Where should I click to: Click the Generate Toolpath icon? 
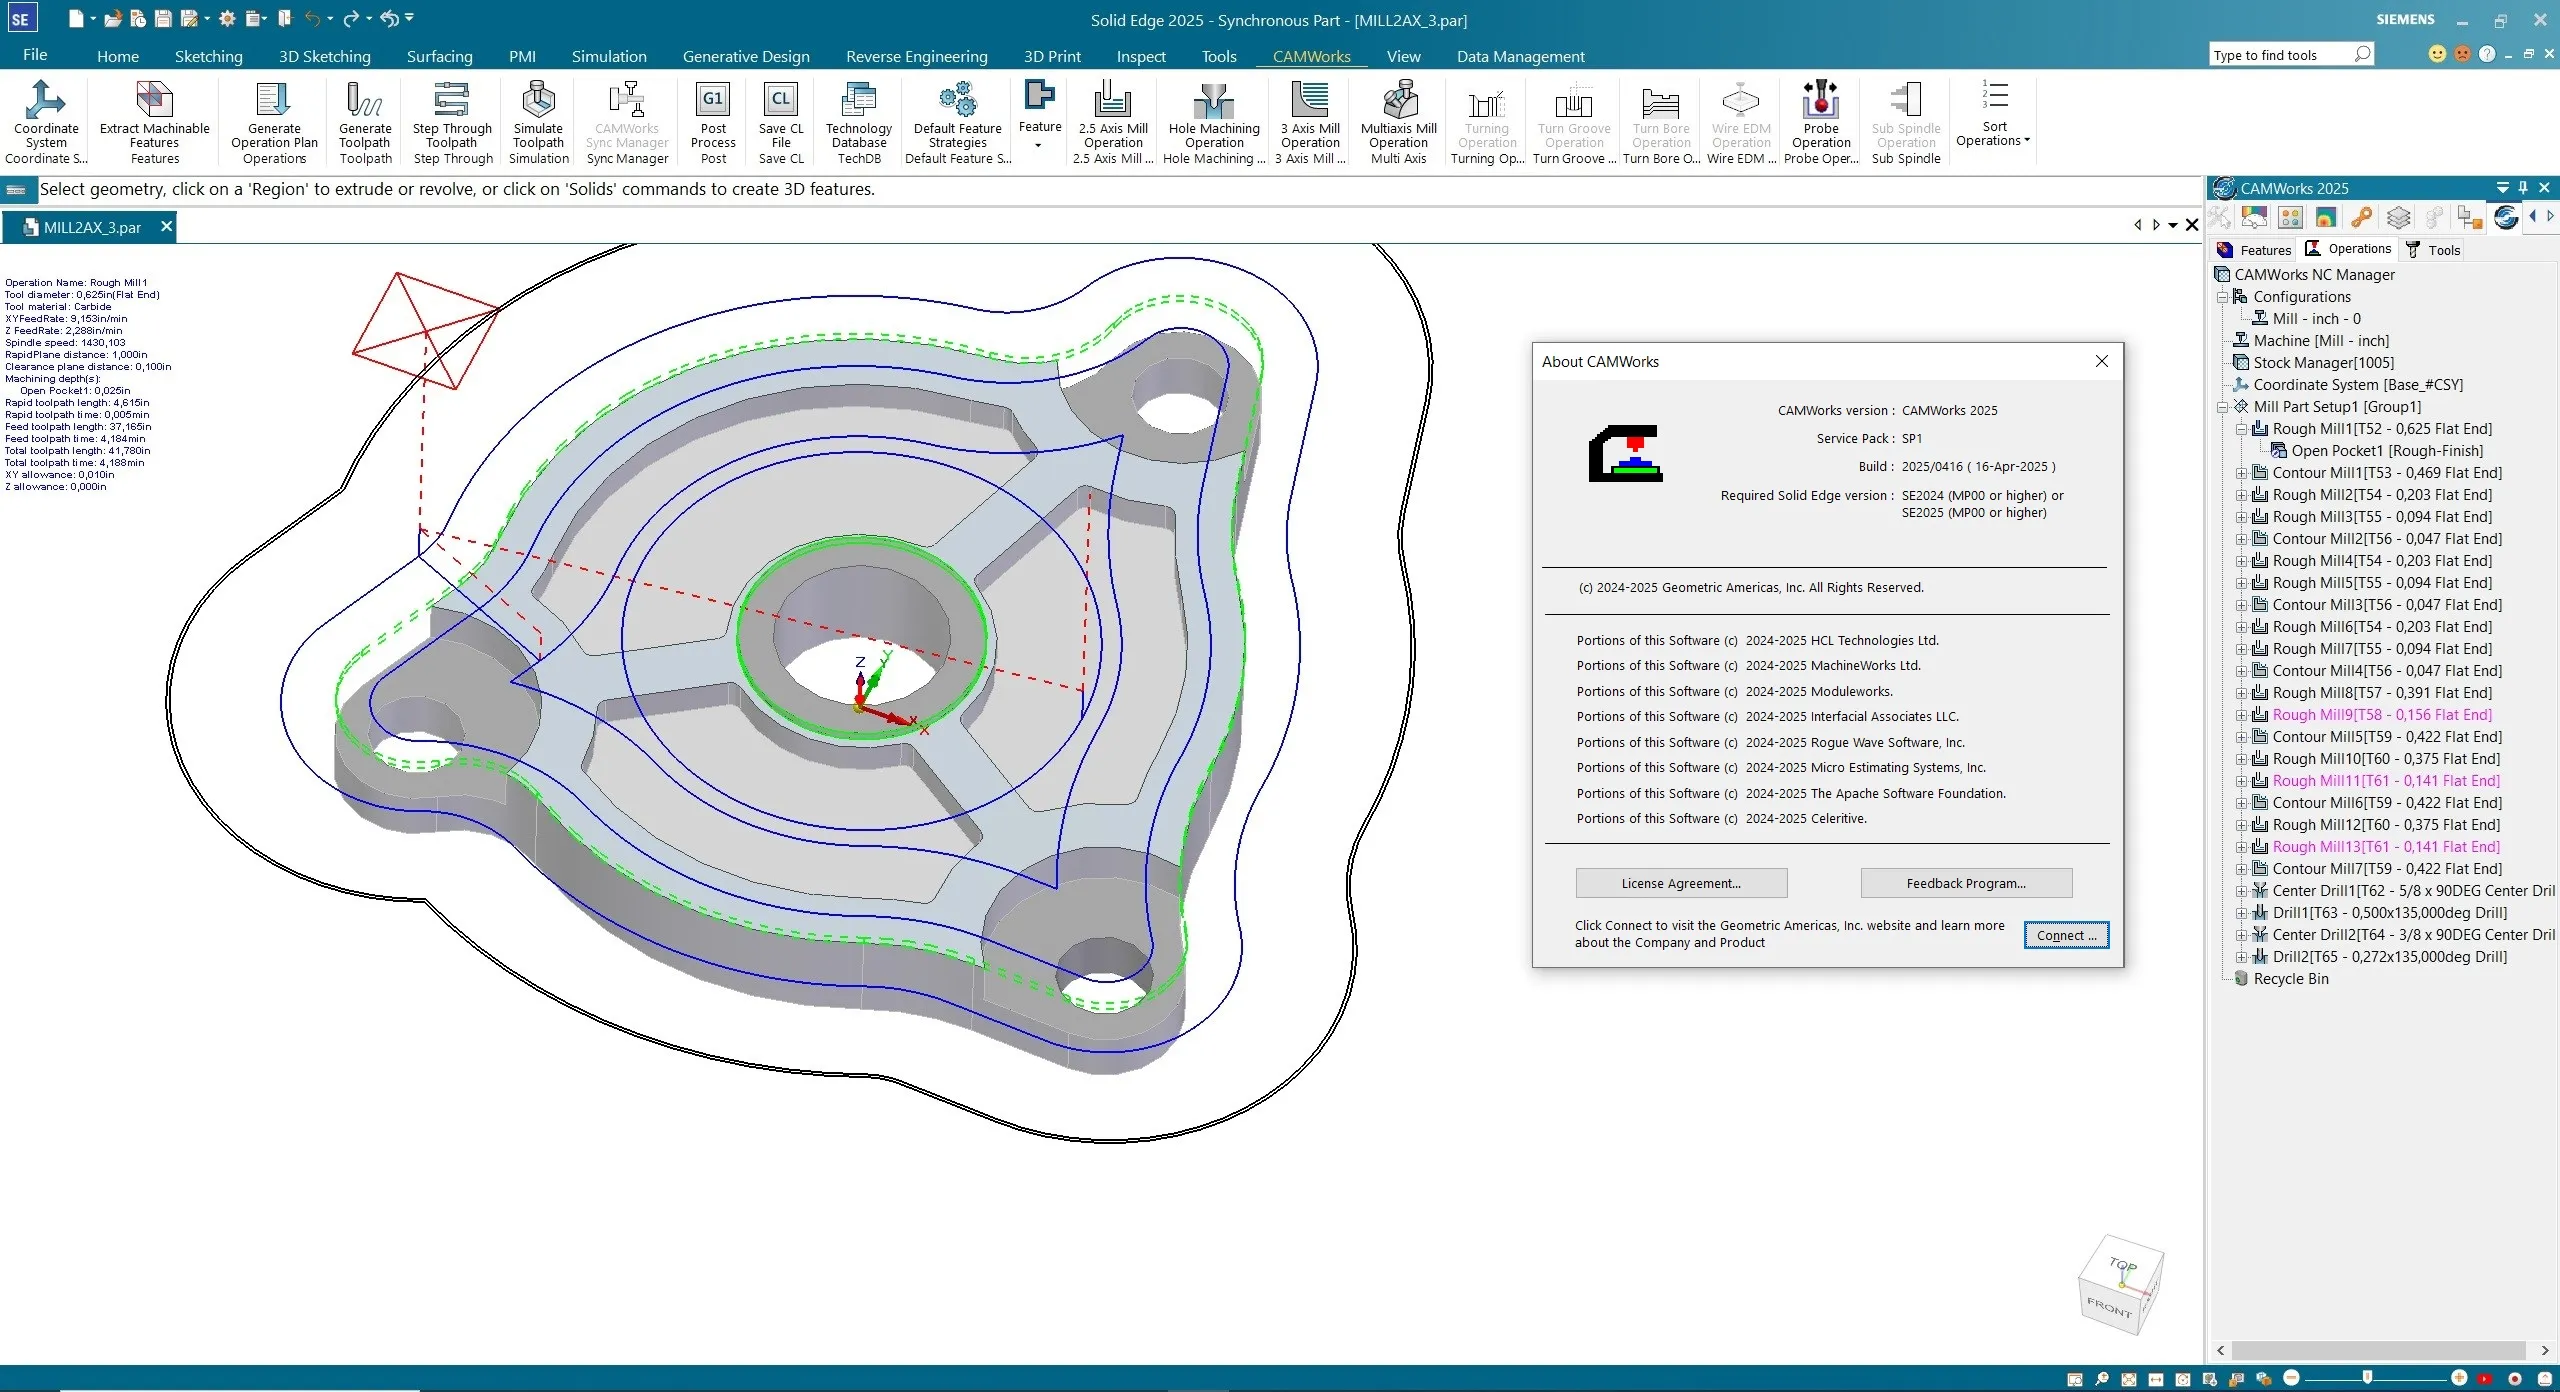[365, 100]
